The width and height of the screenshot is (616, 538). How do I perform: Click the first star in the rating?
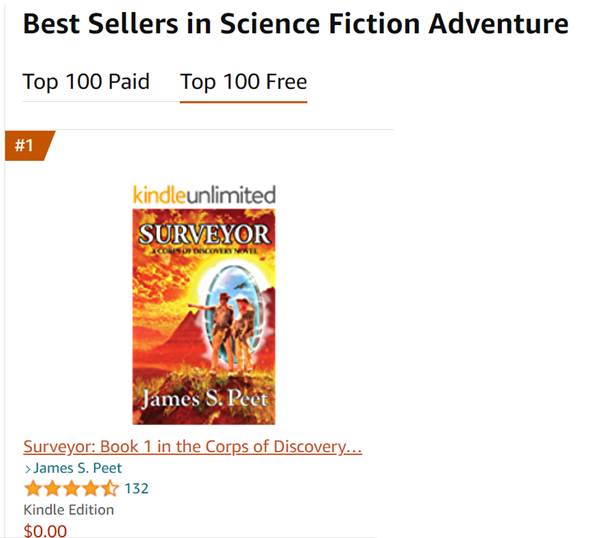33,489
